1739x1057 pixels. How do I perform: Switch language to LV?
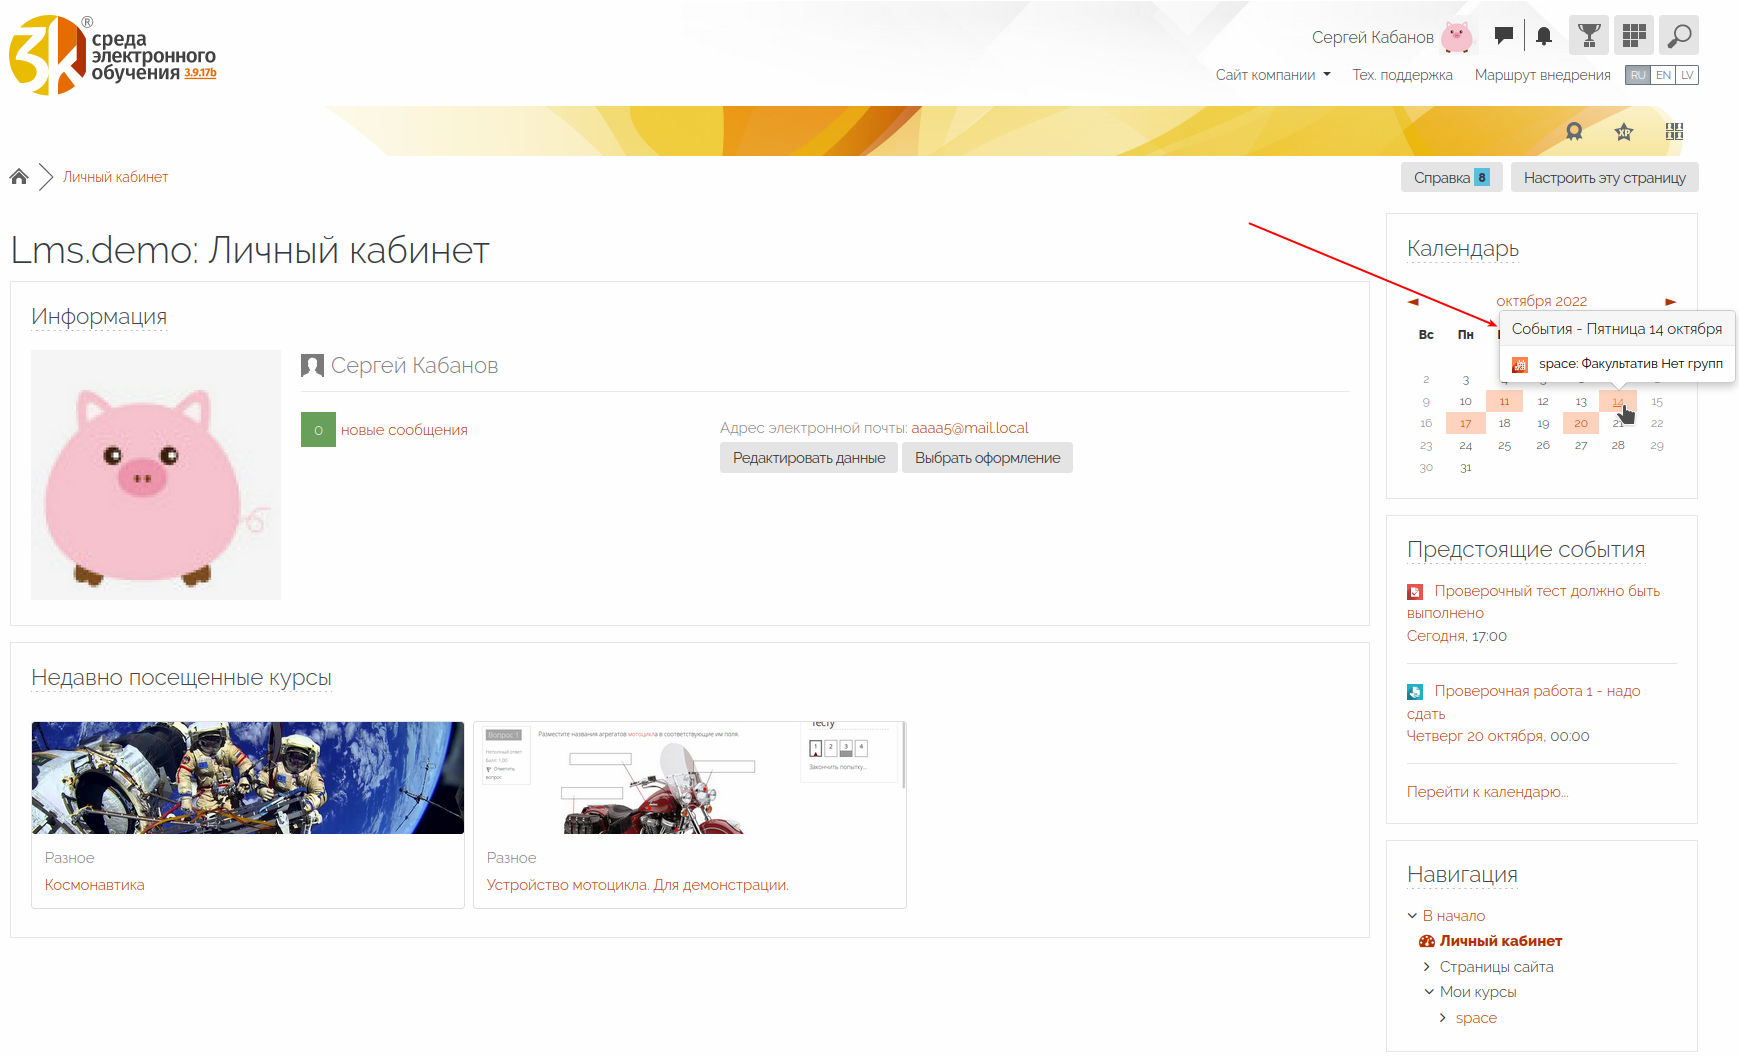(x=1687, y=75)
